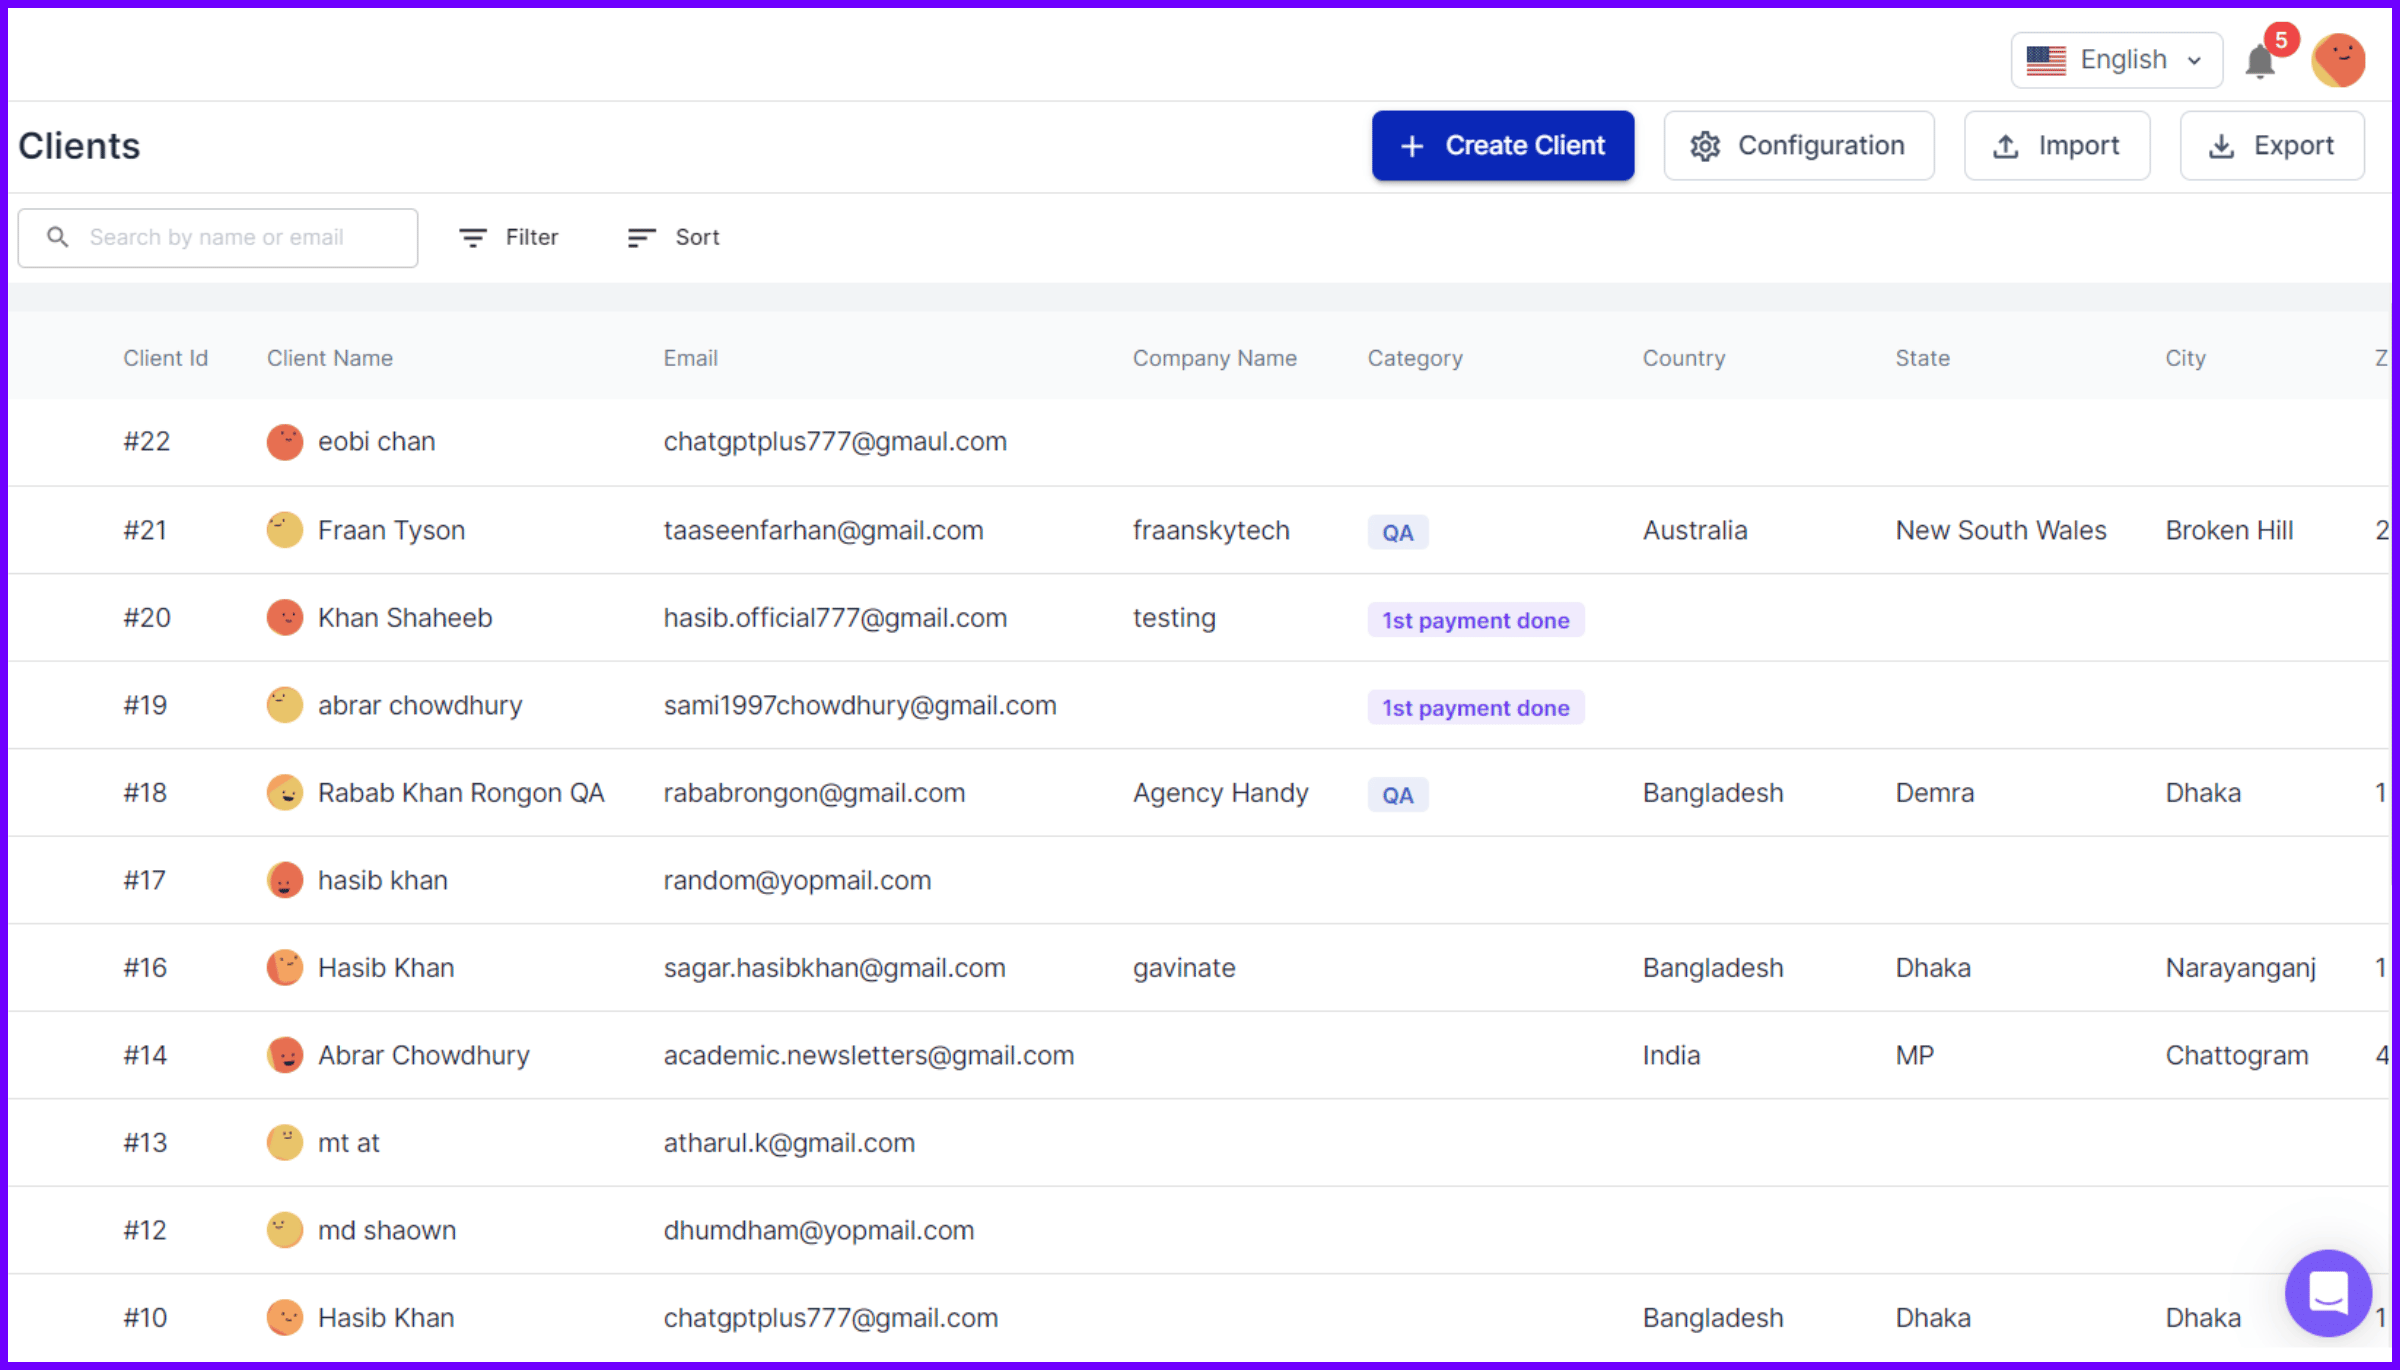Click client id #22
This screenshot has width=2400, height=1370.
pyautogui.click(x=146, y=441)
